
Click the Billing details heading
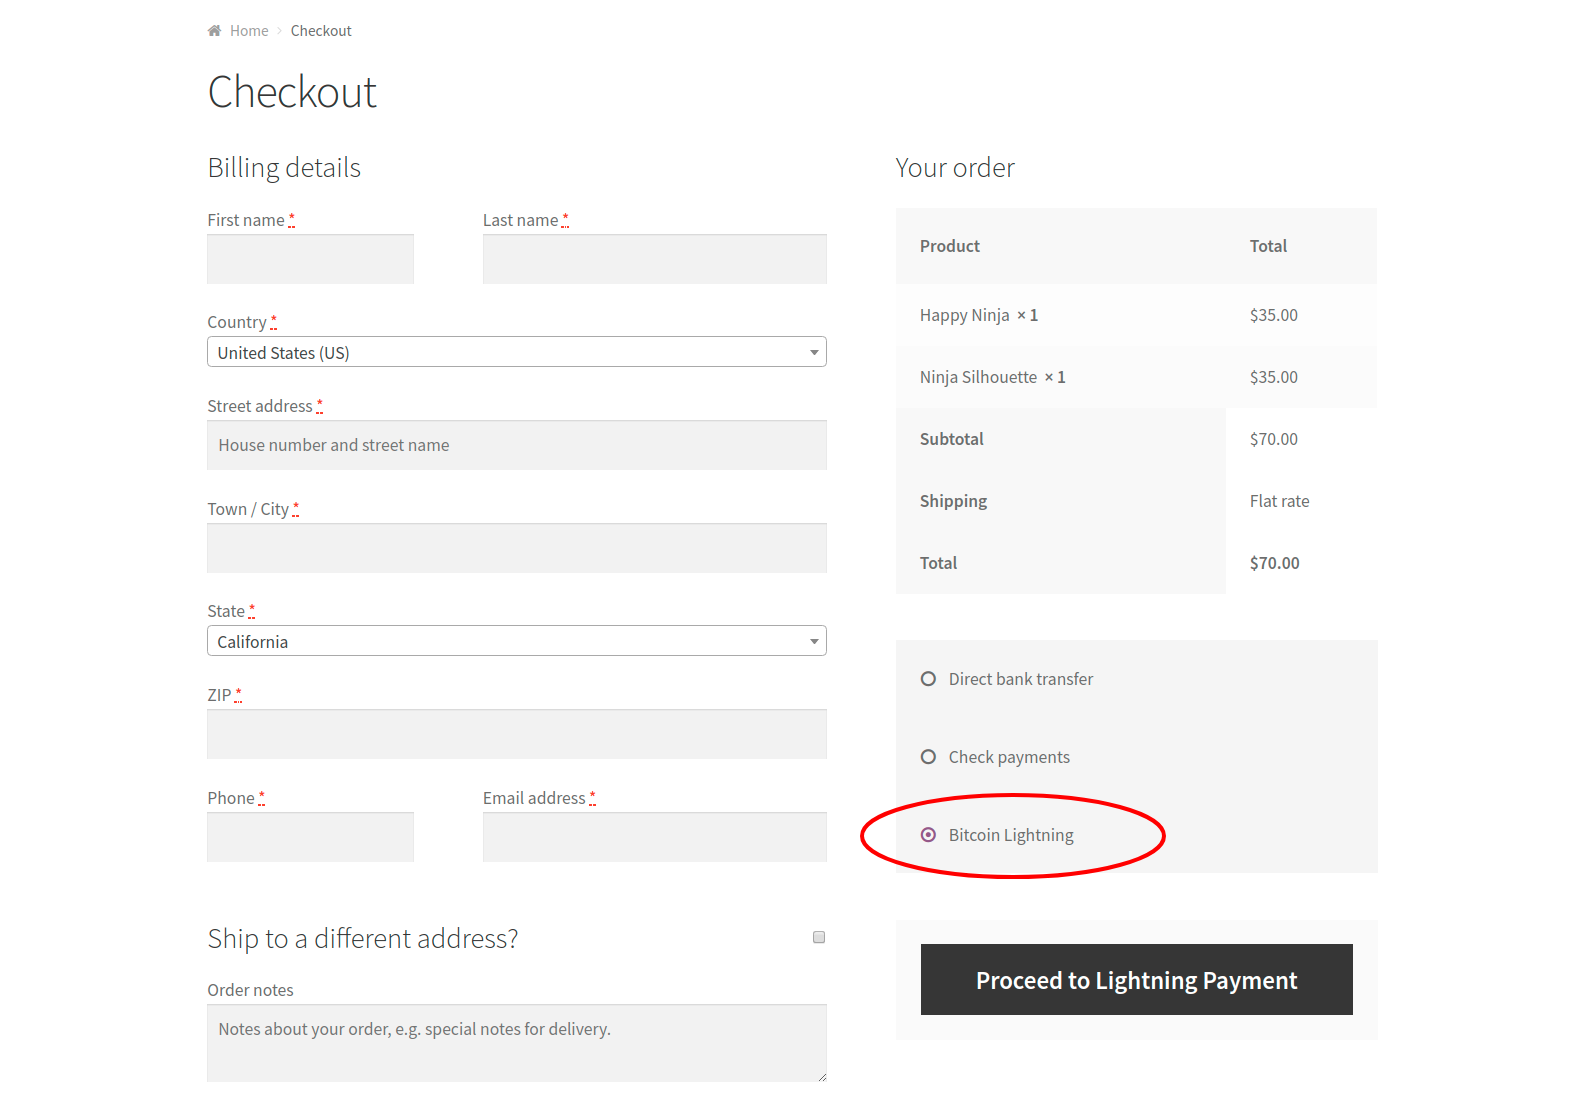click(284, 168)
